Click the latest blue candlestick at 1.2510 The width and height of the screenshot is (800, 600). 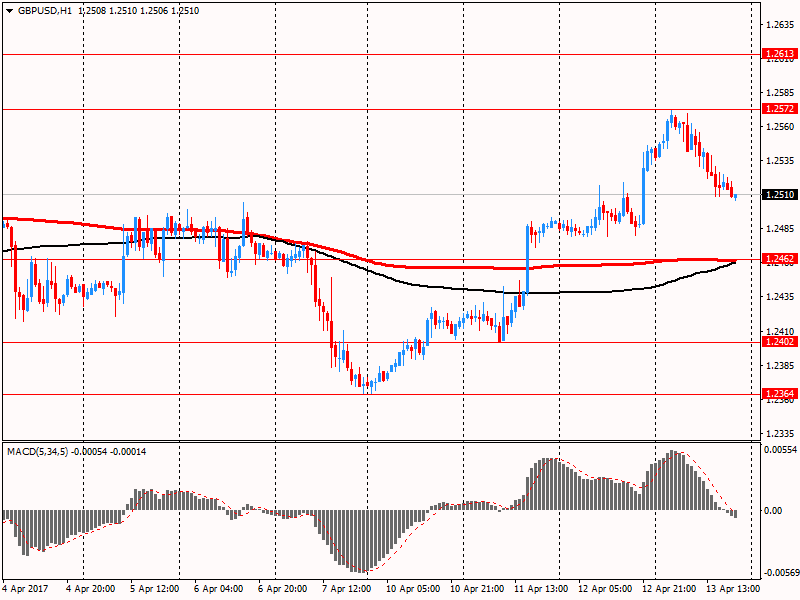coord(735,197)
